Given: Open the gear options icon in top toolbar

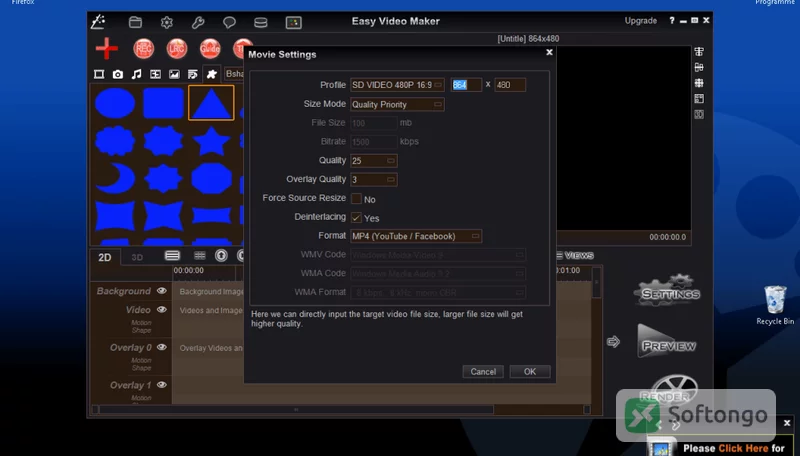Looking at the screenshot, I should click(167, 22).
